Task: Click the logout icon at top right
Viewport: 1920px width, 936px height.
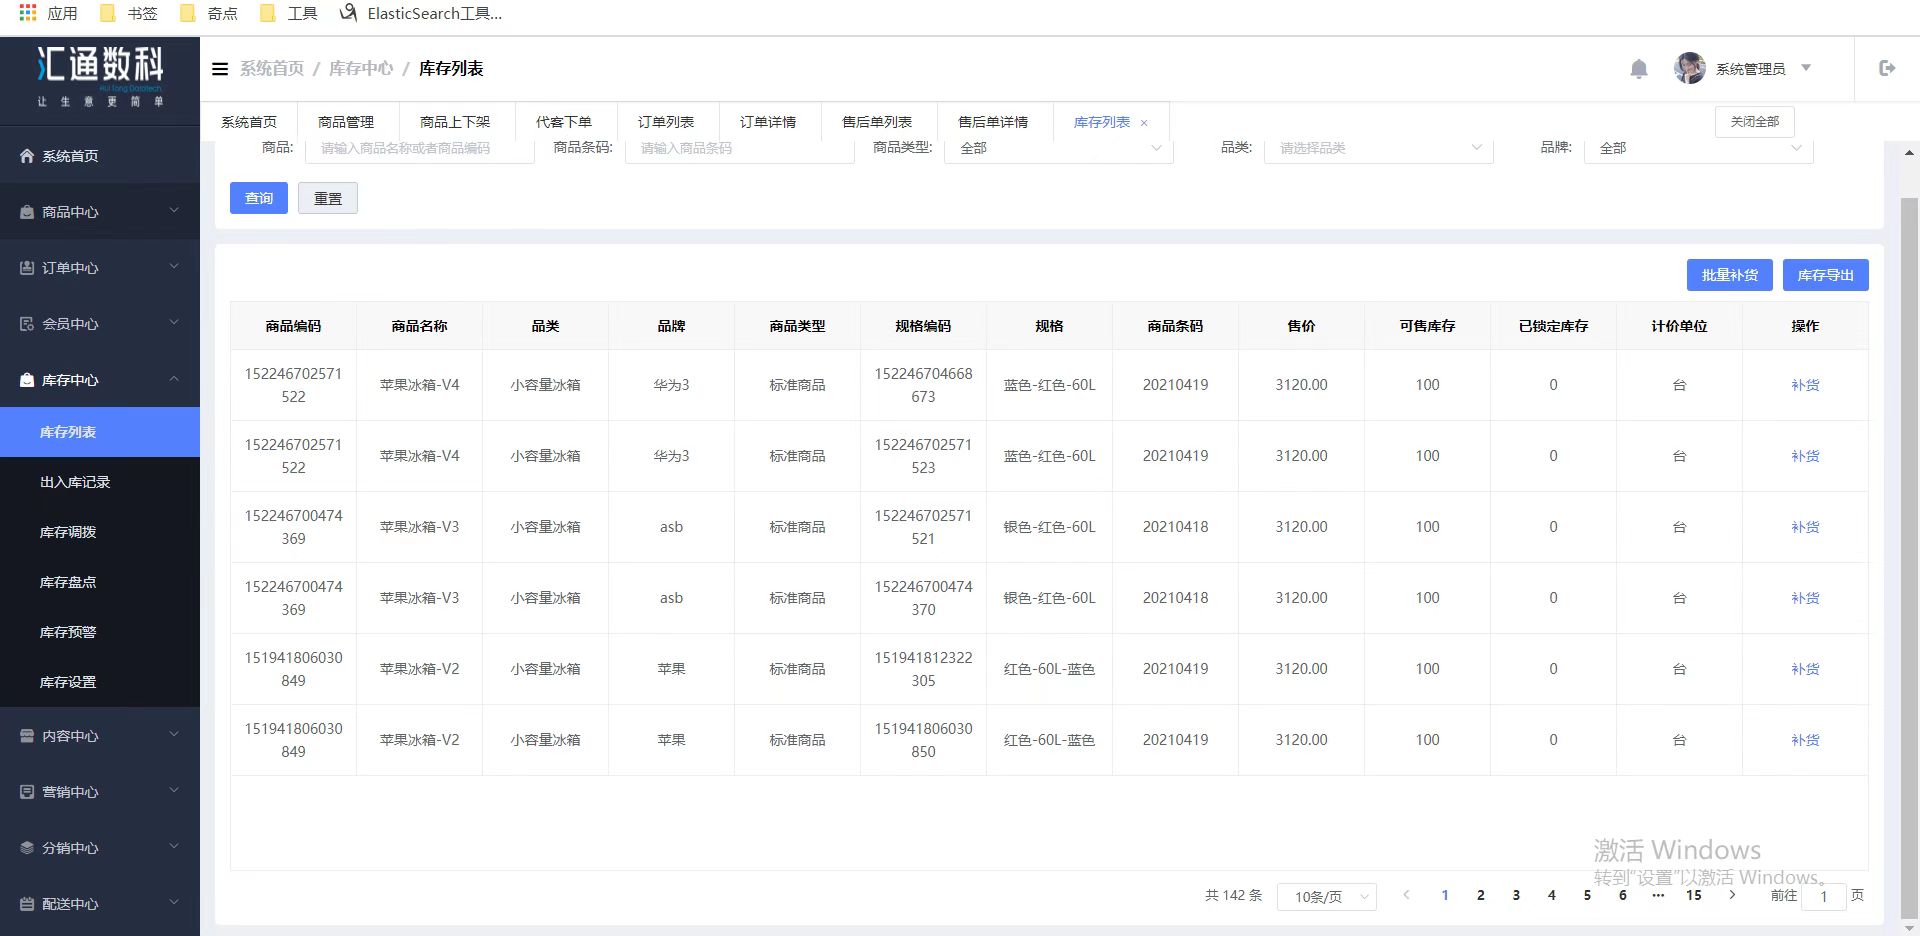Action: 1887,68
